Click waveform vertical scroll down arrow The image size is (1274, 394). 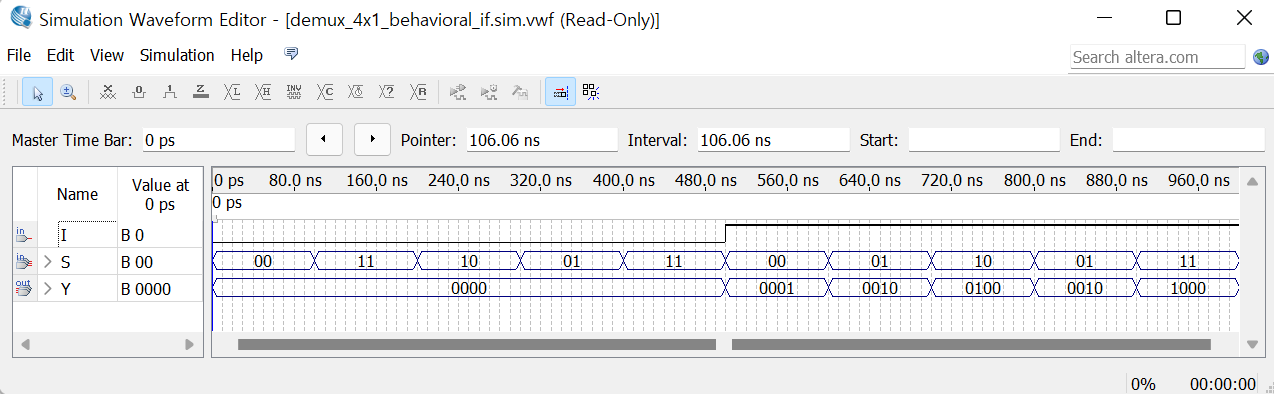(x=1252, y=344)
